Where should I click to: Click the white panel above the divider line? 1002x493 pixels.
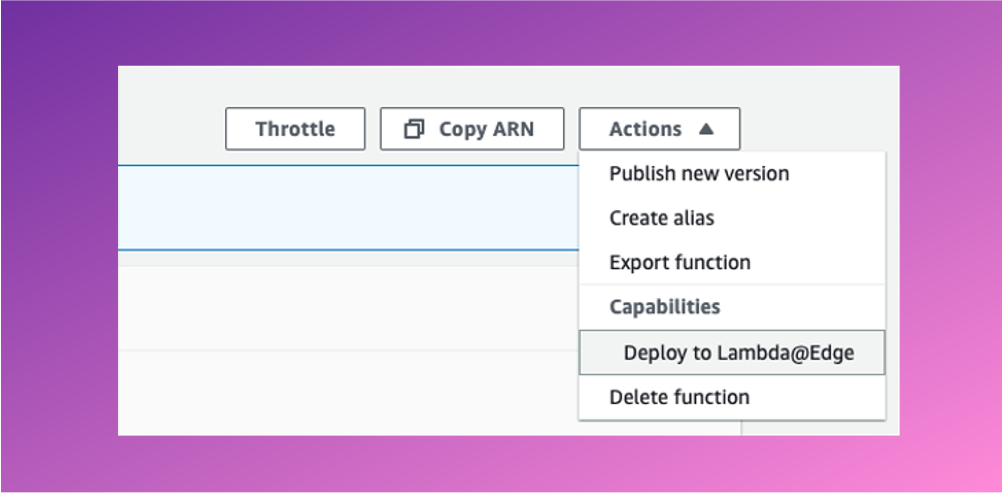coord(348,308)
